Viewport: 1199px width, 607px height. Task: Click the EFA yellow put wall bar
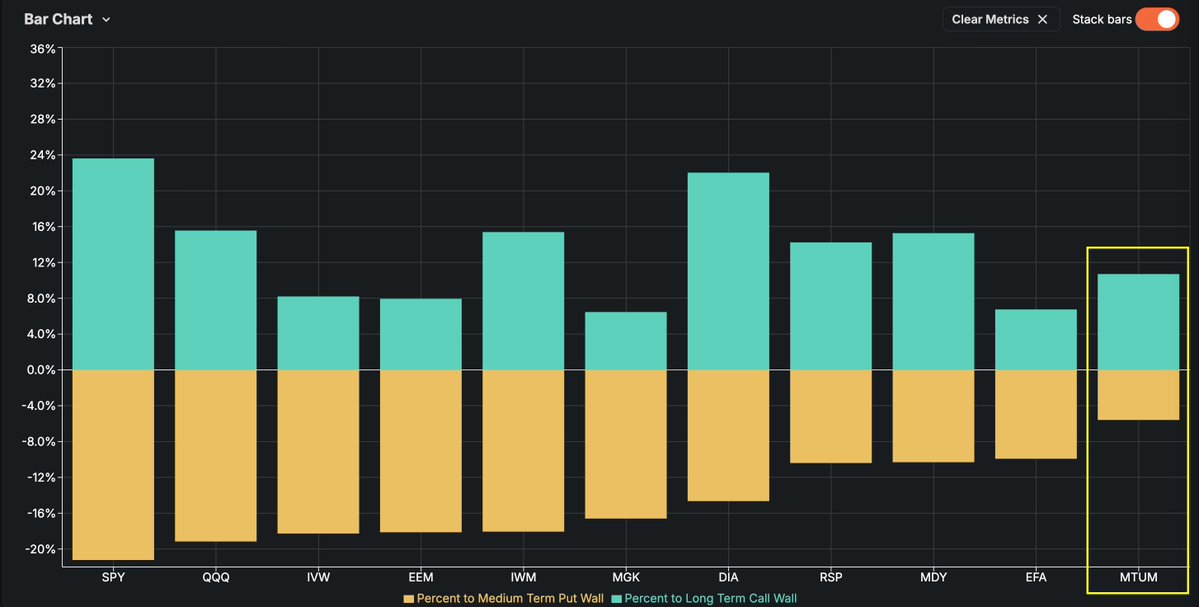point(1035,414)
